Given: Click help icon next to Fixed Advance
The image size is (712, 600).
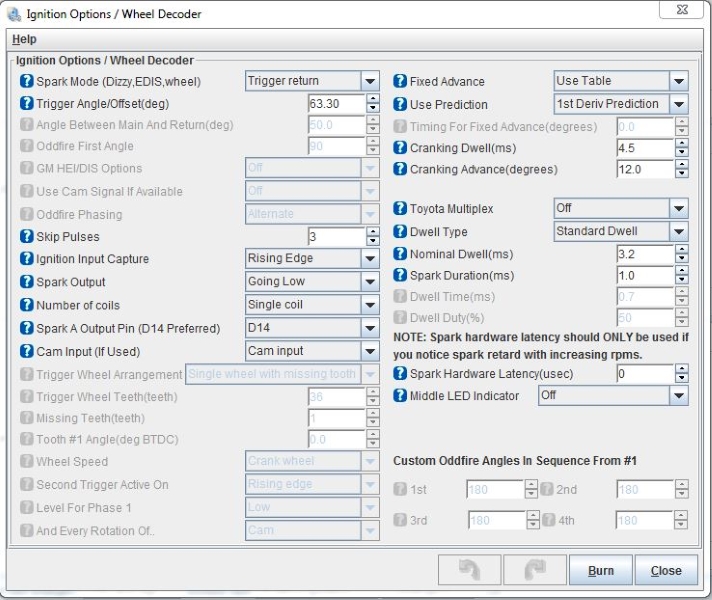Looking at the screenshot, I should pyautogui.click(x=400, y=81).
